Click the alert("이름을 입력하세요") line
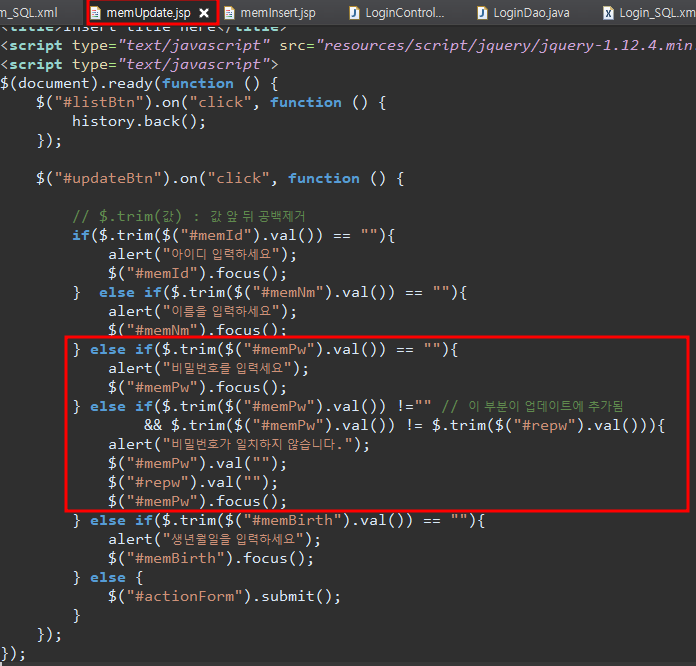 click(x=202, y=311)
